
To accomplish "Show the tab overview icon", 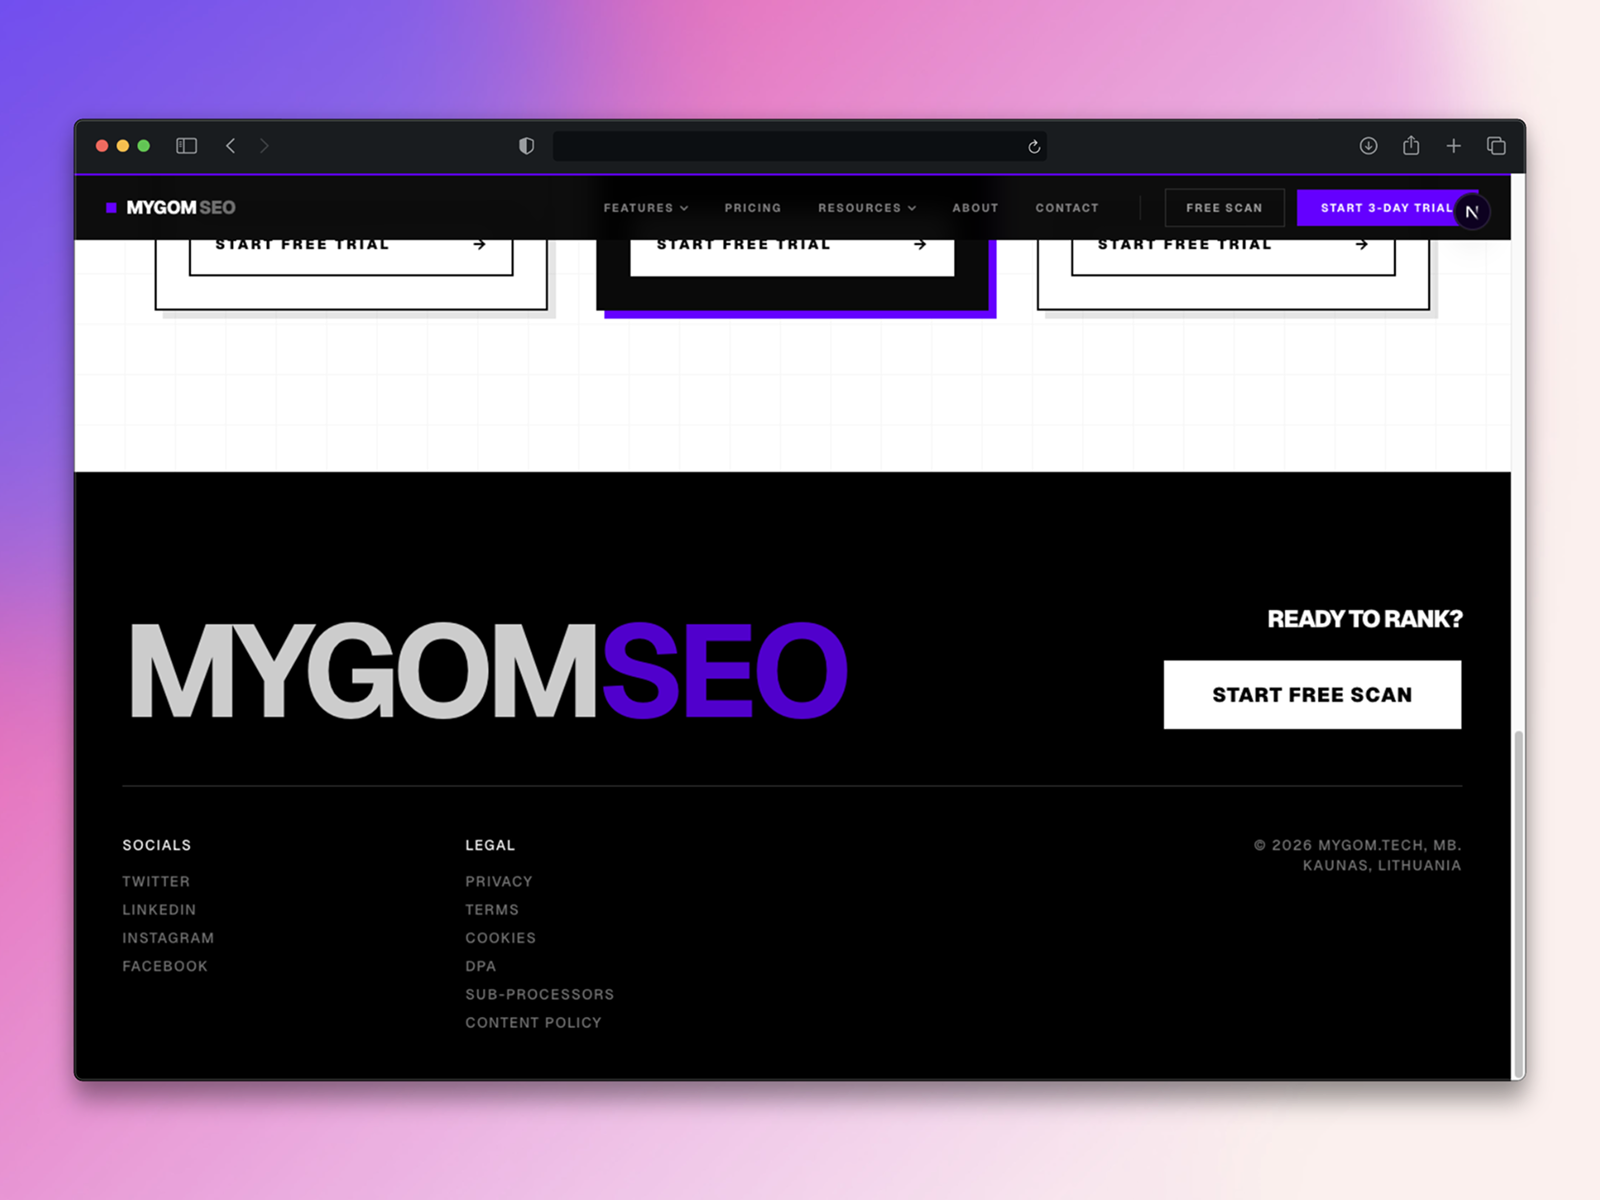I will [1496, 145].
